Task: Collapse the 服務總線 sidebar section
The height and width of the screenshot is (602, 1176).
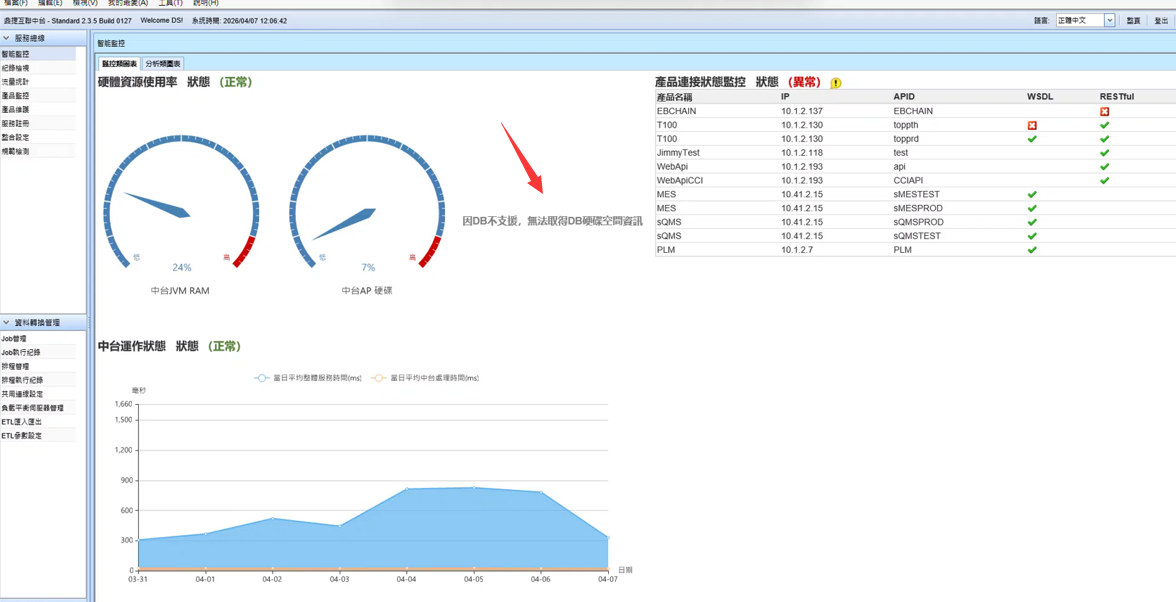Action: 7,38
